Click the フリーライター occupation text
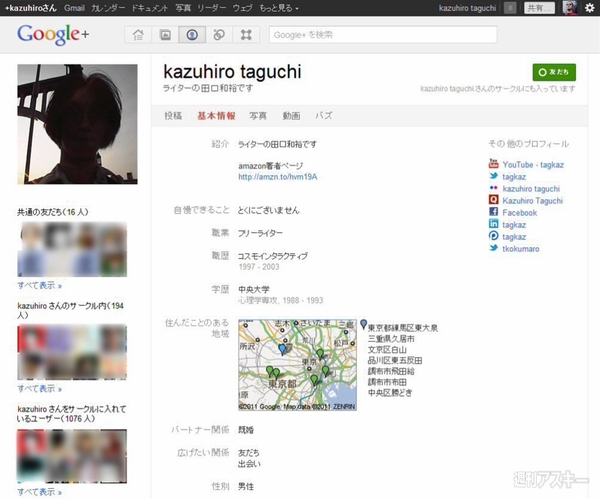The image size is (600, 499). pos(260,233)
